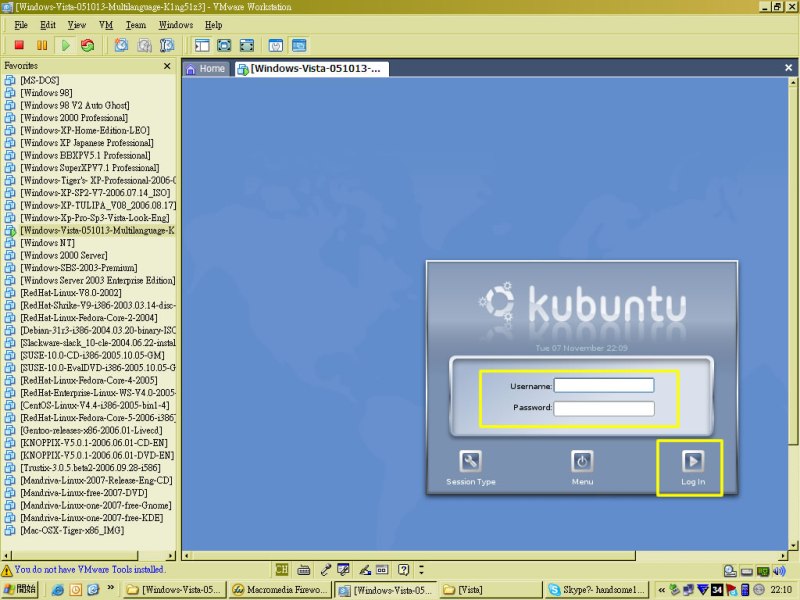Select [KNOPPIX-V5.0.1-2006.06.01-CD-EN] favorite
Image resolution: width=800 pixels, height=600 pixels.
(x=93, y=443)
